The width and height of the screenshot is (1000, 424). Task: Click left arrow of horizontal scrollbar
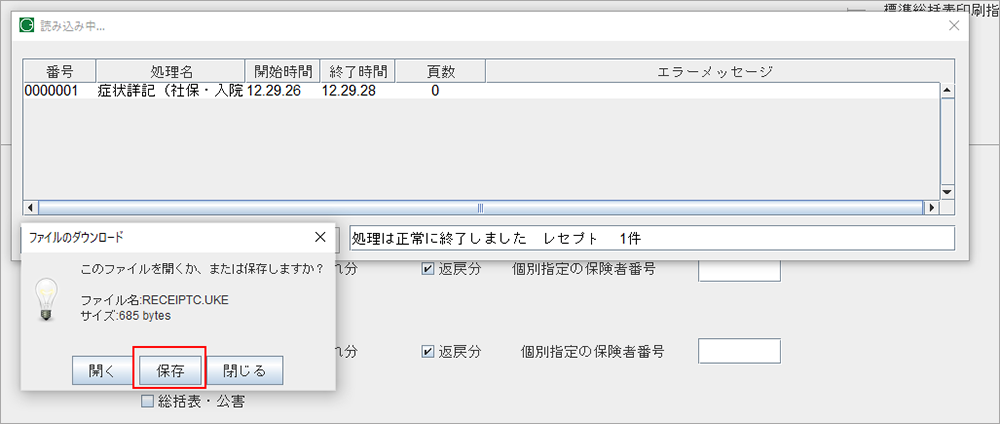tap(31, 208)
